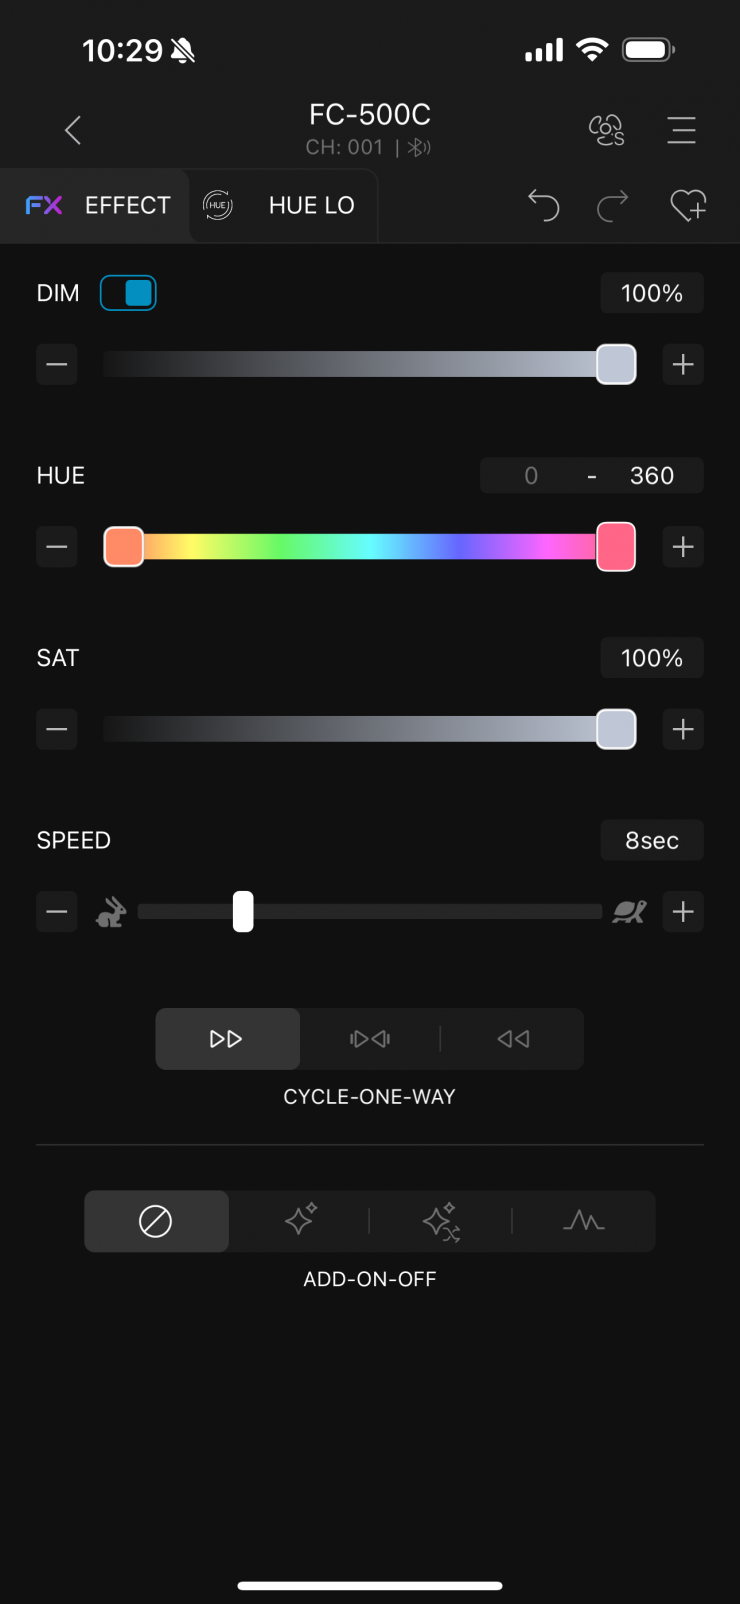Enable the random sparkle add-on
Image resolution: width=740 pixels, height=1604 pixels.
(x=441, y=1221)
